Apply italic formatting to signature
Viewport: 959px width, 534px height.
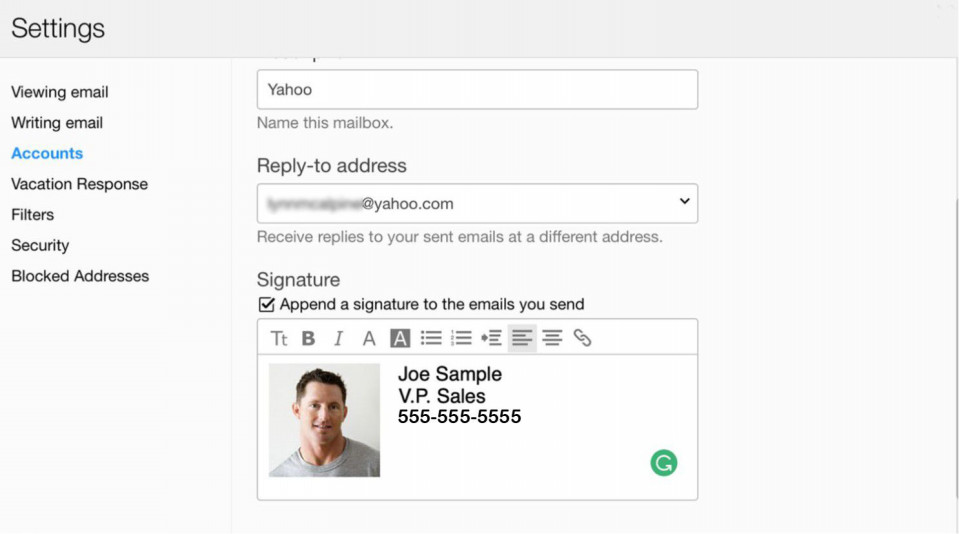pyautogui.click(x=338, y=338)
